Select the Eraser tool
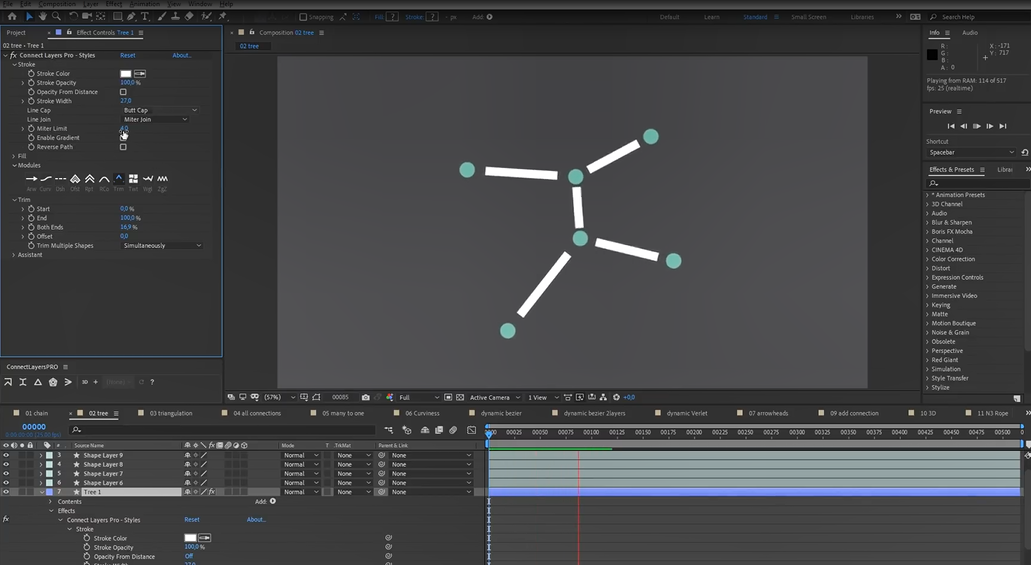This screenshot has width=1031, height=565. (x=189, y=16)
